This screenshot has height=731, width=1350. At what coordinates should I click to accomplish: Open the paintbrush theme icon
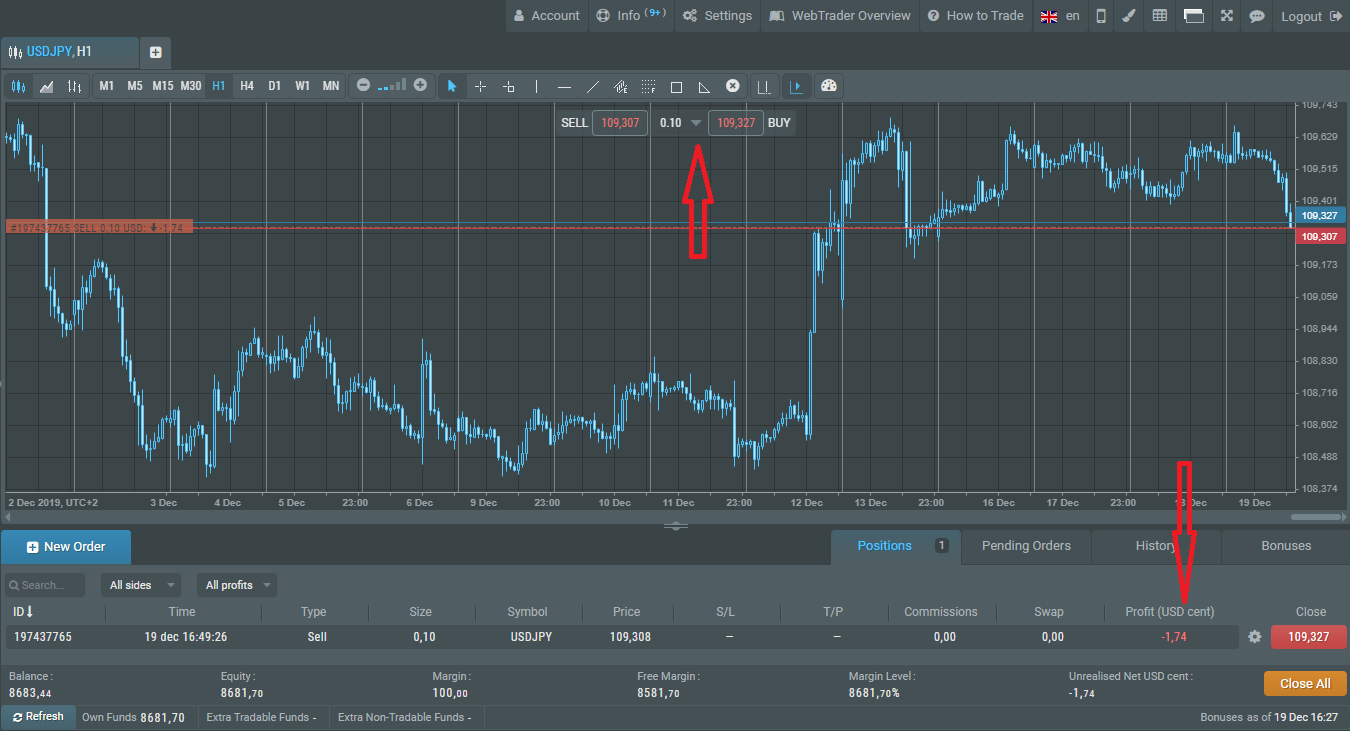[1128, 16]
